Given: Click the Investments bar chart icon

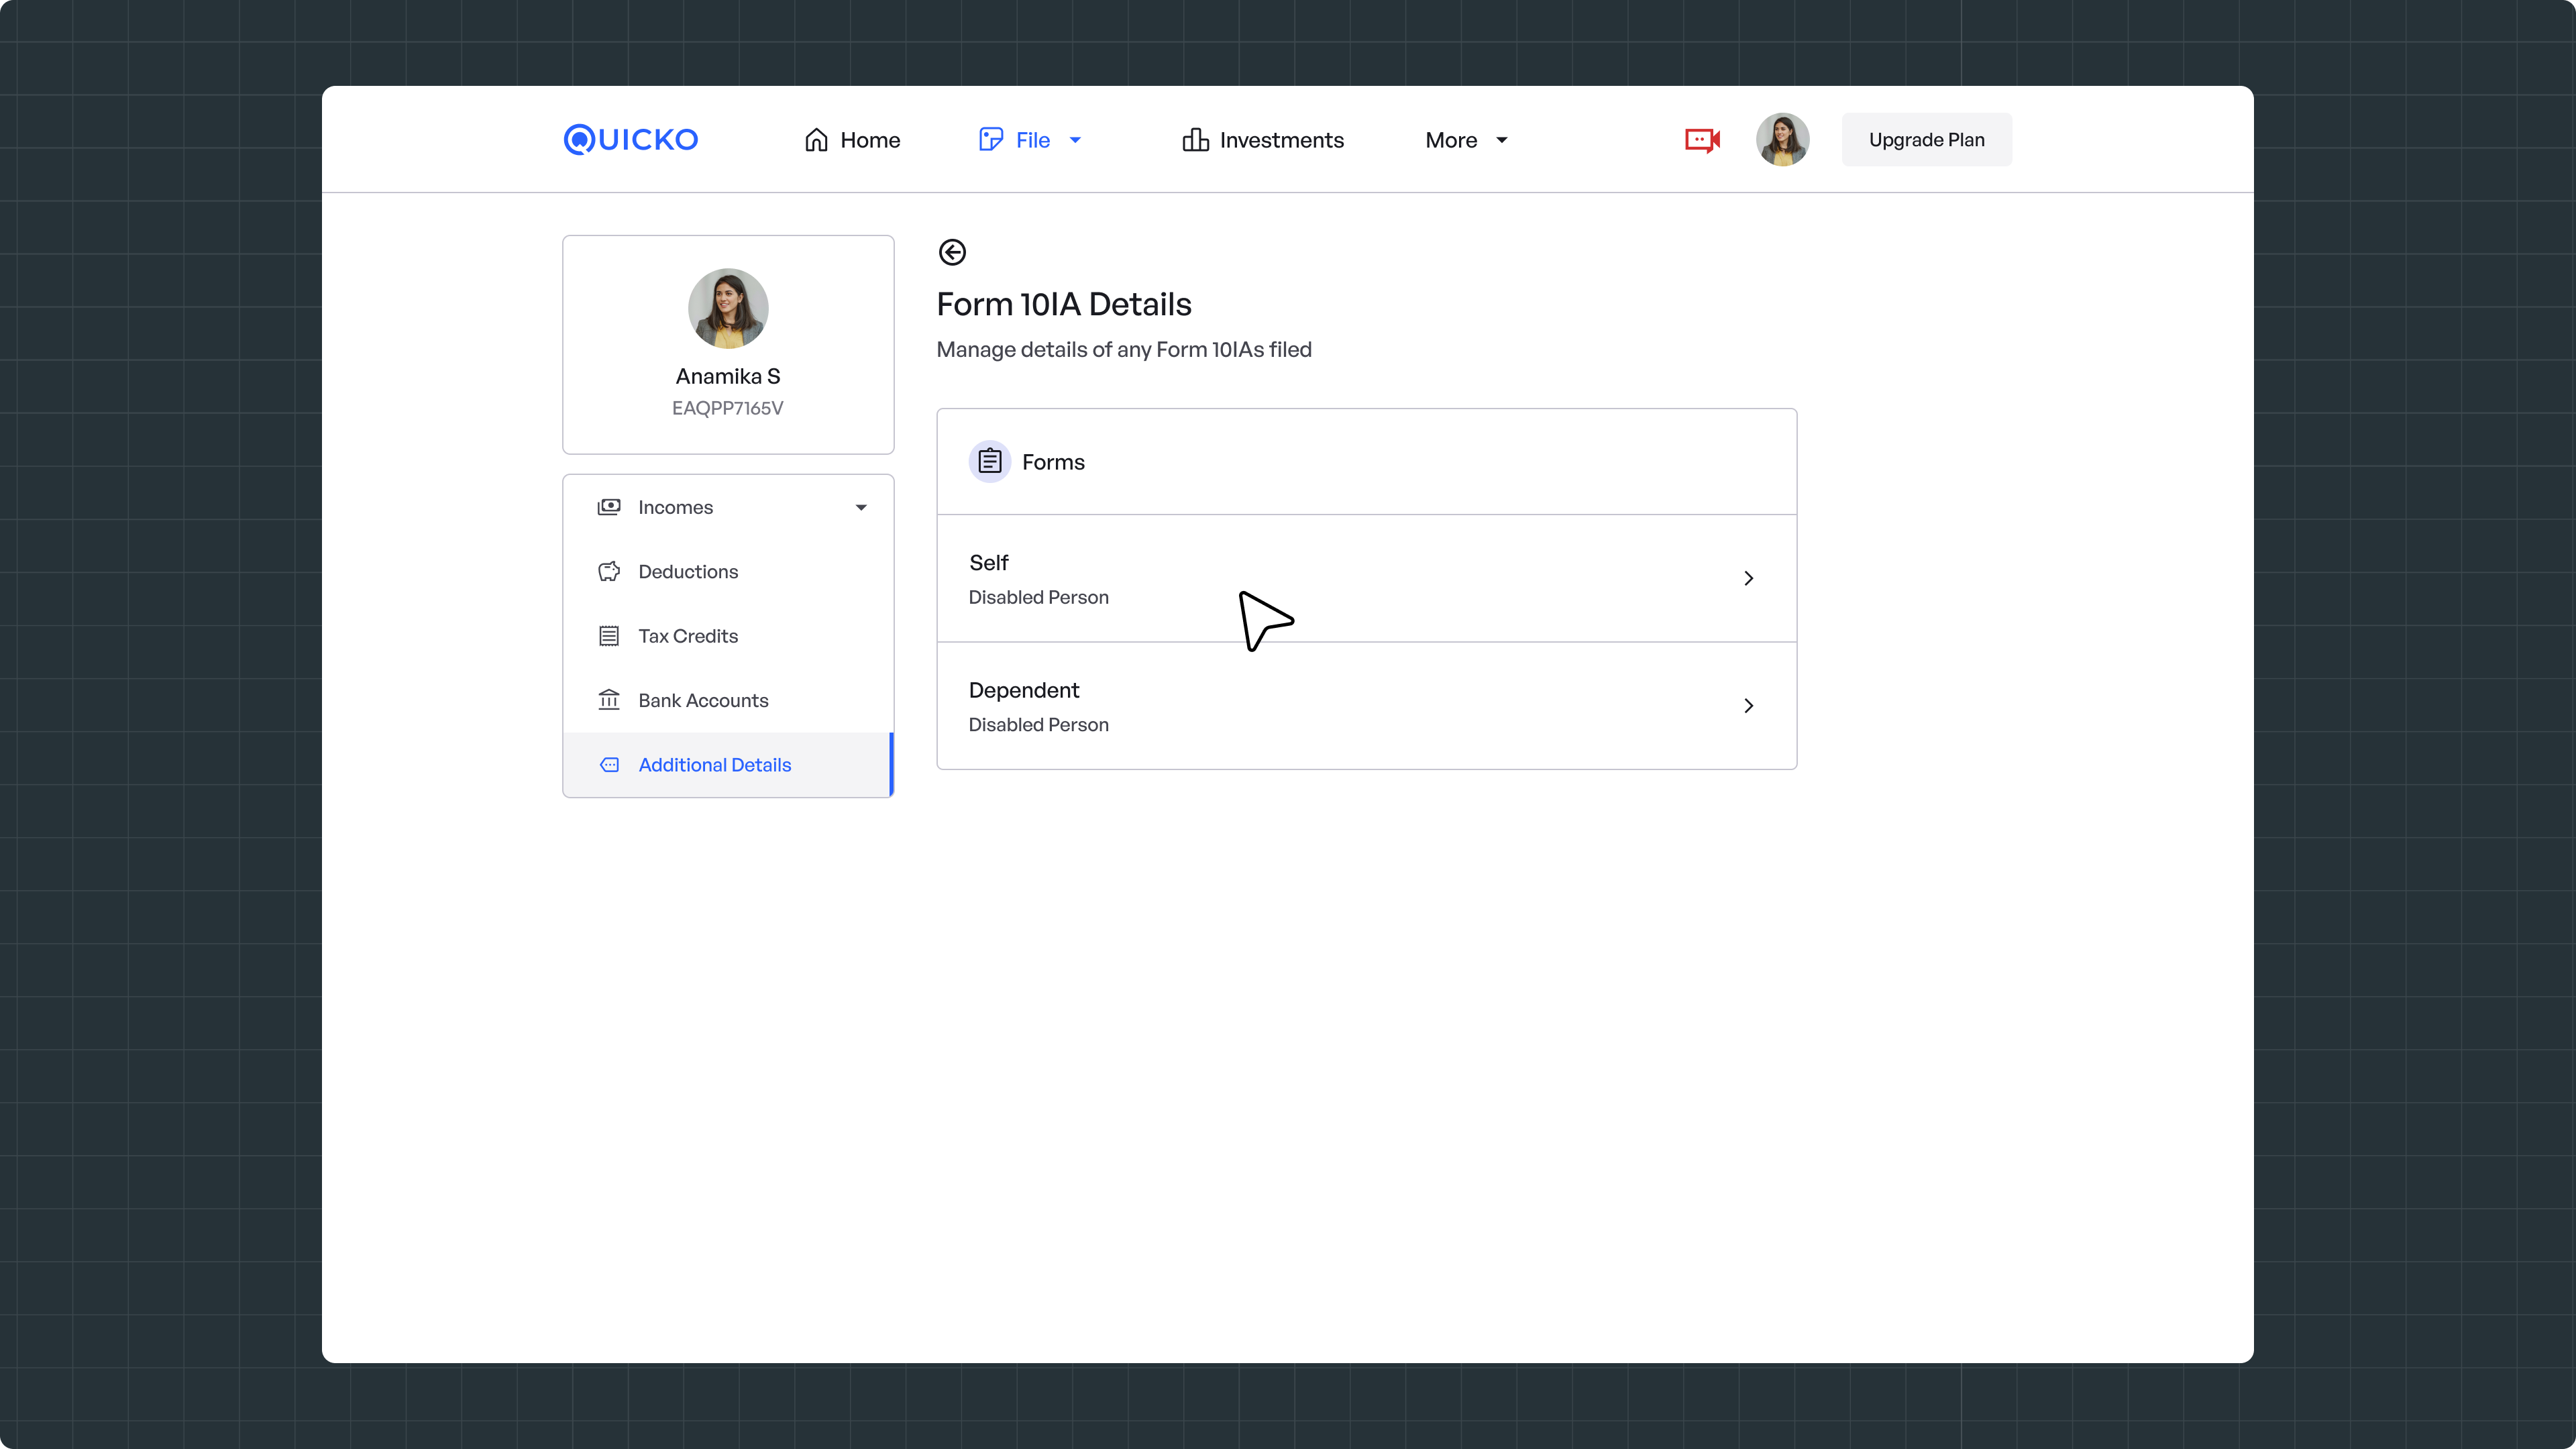Looking at the screenshot, I should click(1196, 140).
